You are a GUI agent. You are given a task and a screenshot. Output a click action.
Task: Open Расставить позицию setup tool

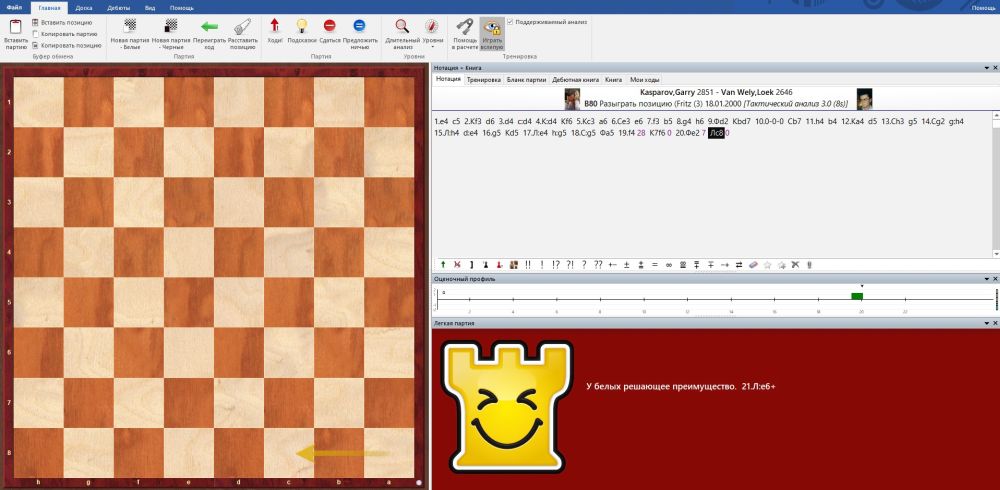click(242, 30)
